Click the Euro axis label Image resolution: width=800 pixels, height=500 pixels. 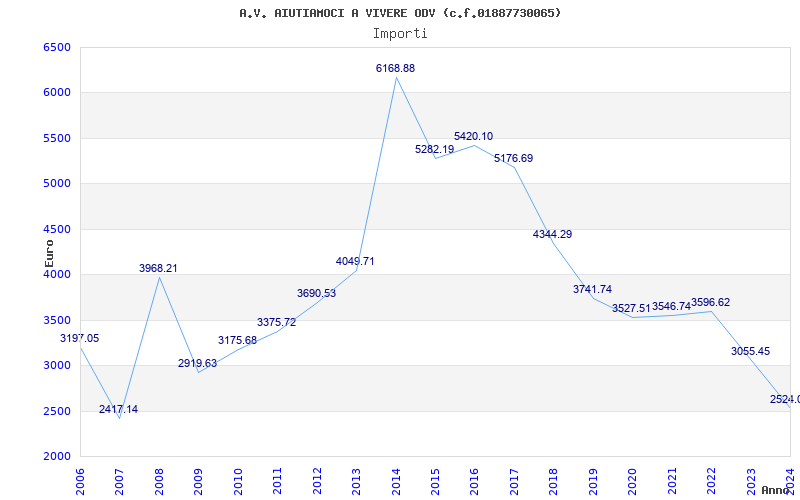point(49,253)
